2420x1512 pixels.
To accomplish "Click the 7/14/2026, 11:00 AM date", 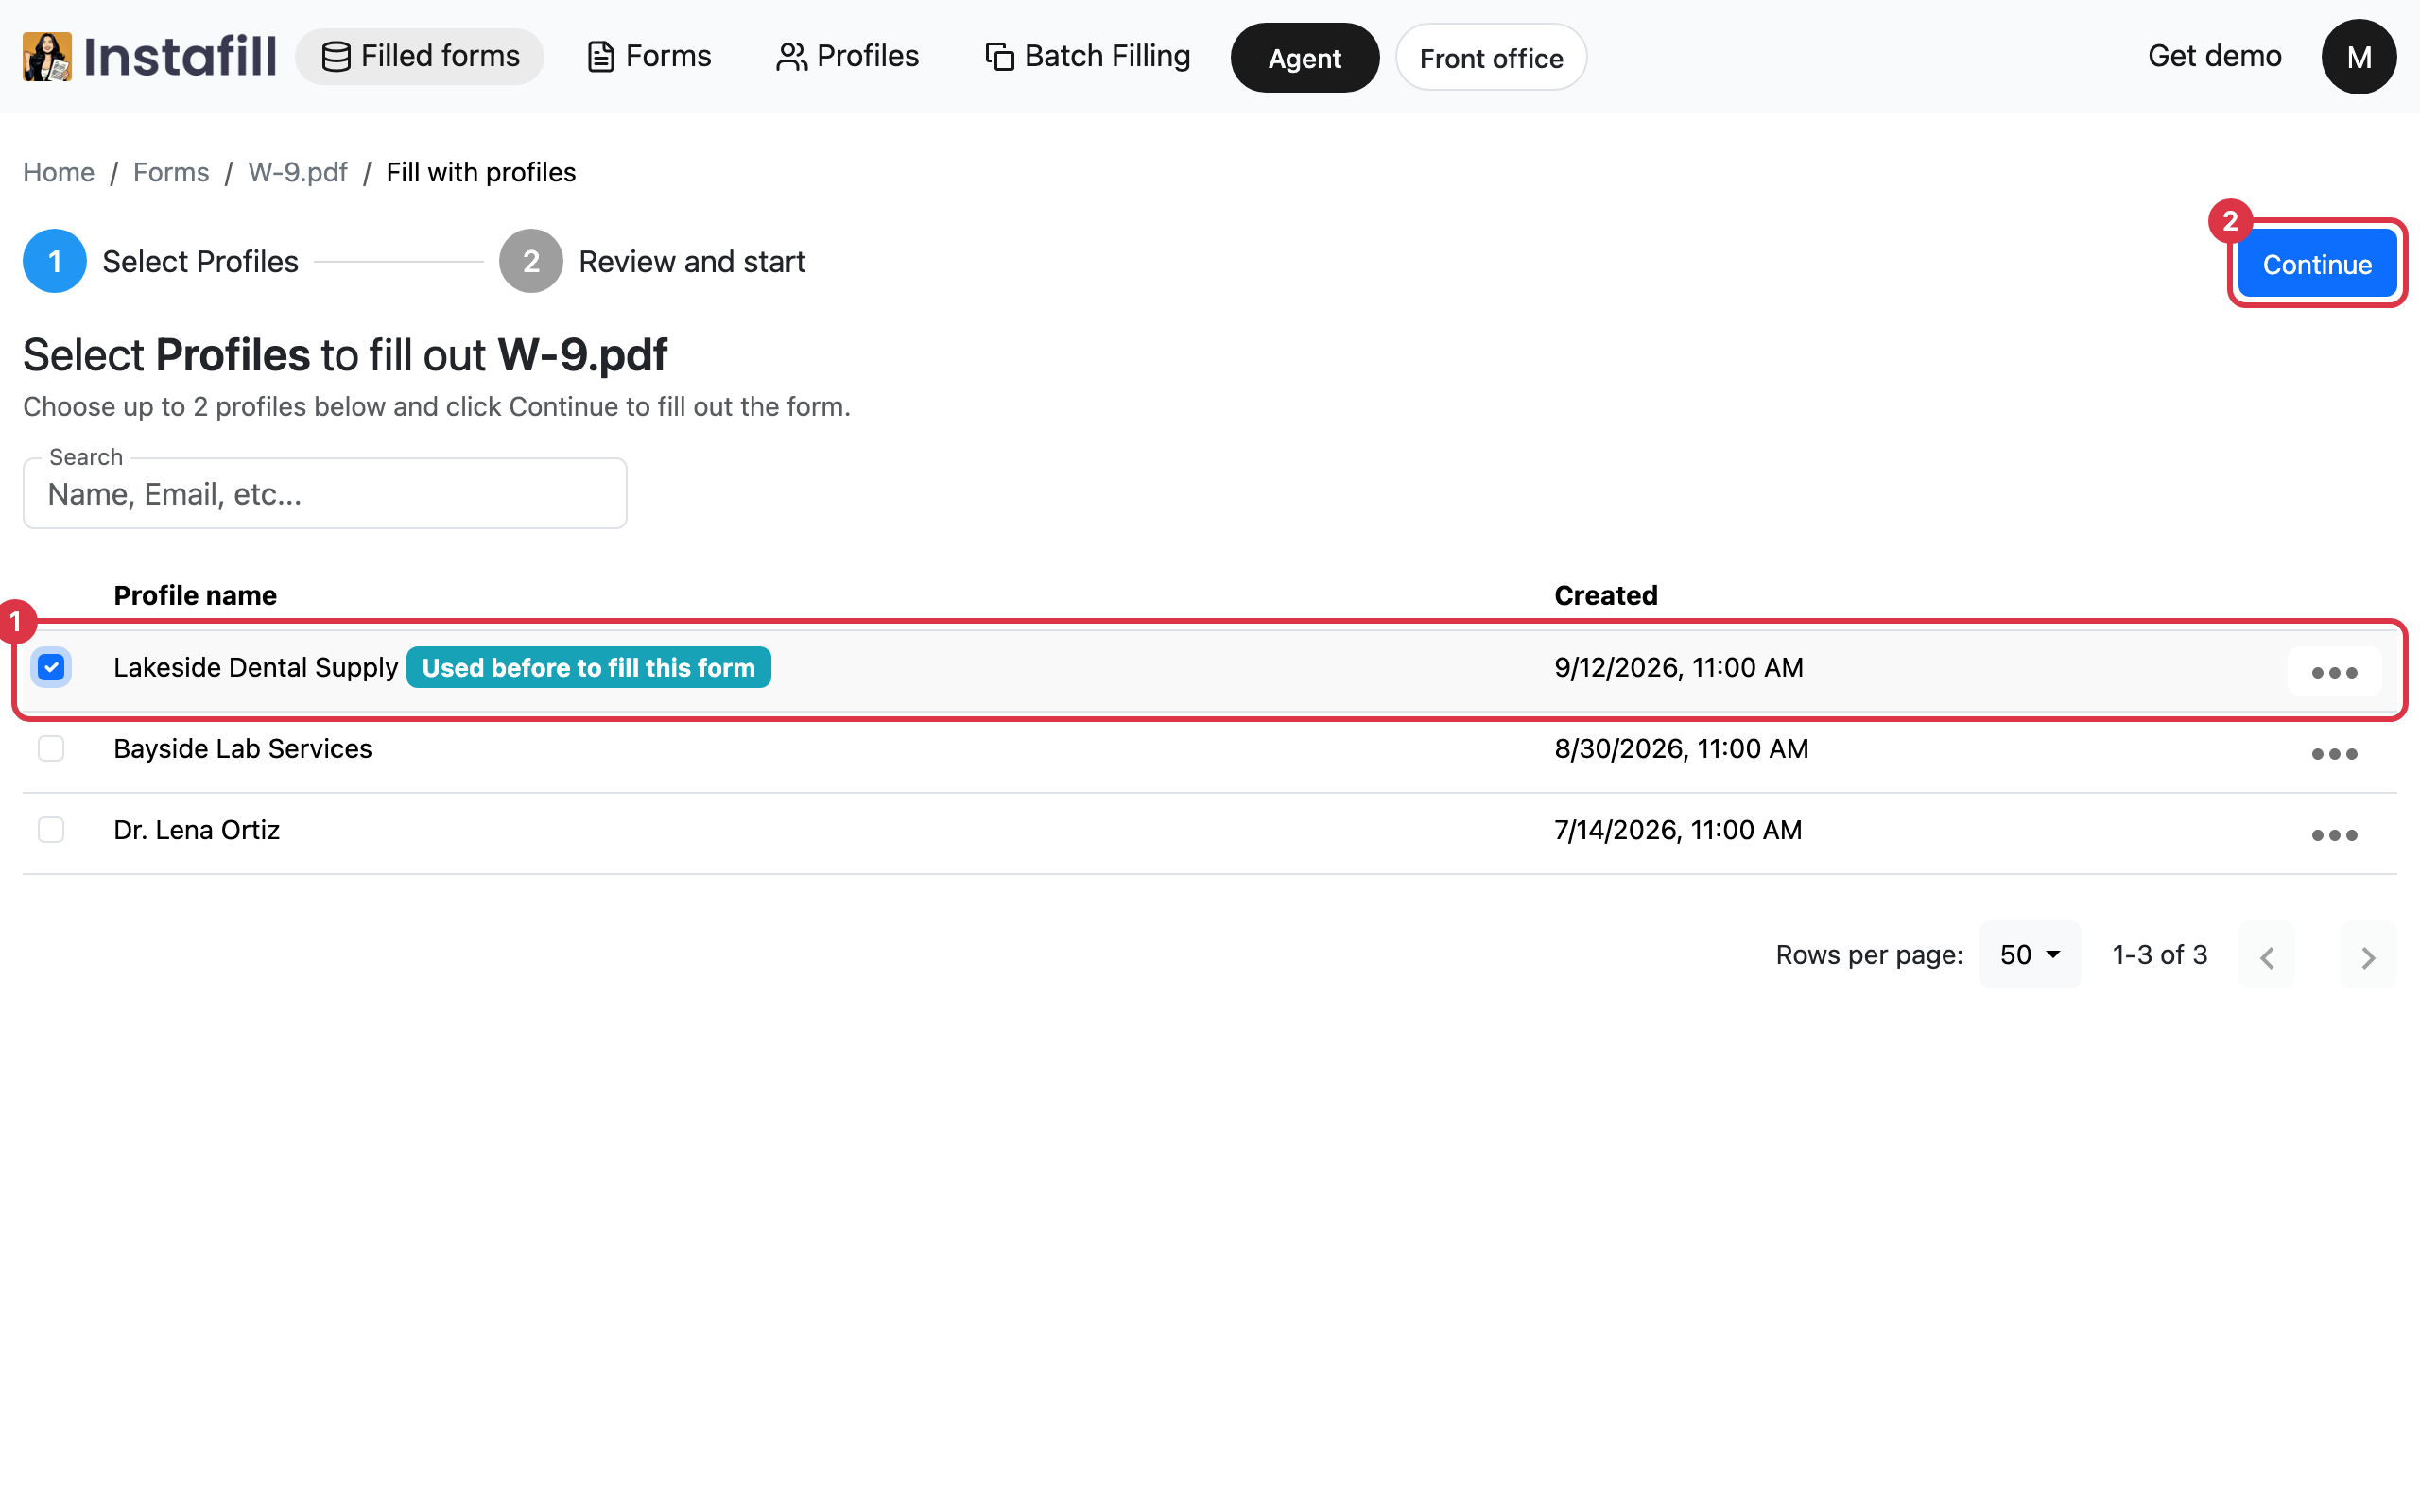I will pyautogui.click(x=1678, y=830).
